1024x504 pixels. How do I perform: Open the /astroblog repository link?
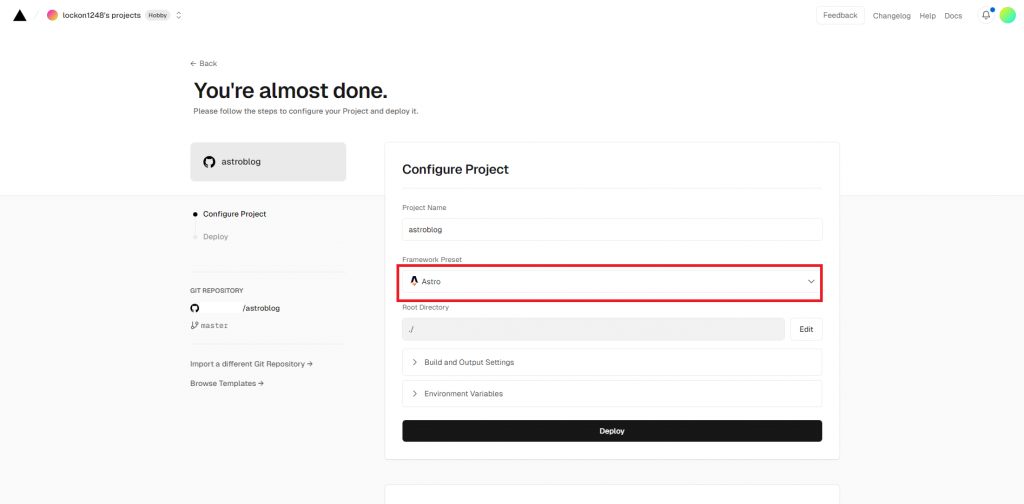point(261,308)
